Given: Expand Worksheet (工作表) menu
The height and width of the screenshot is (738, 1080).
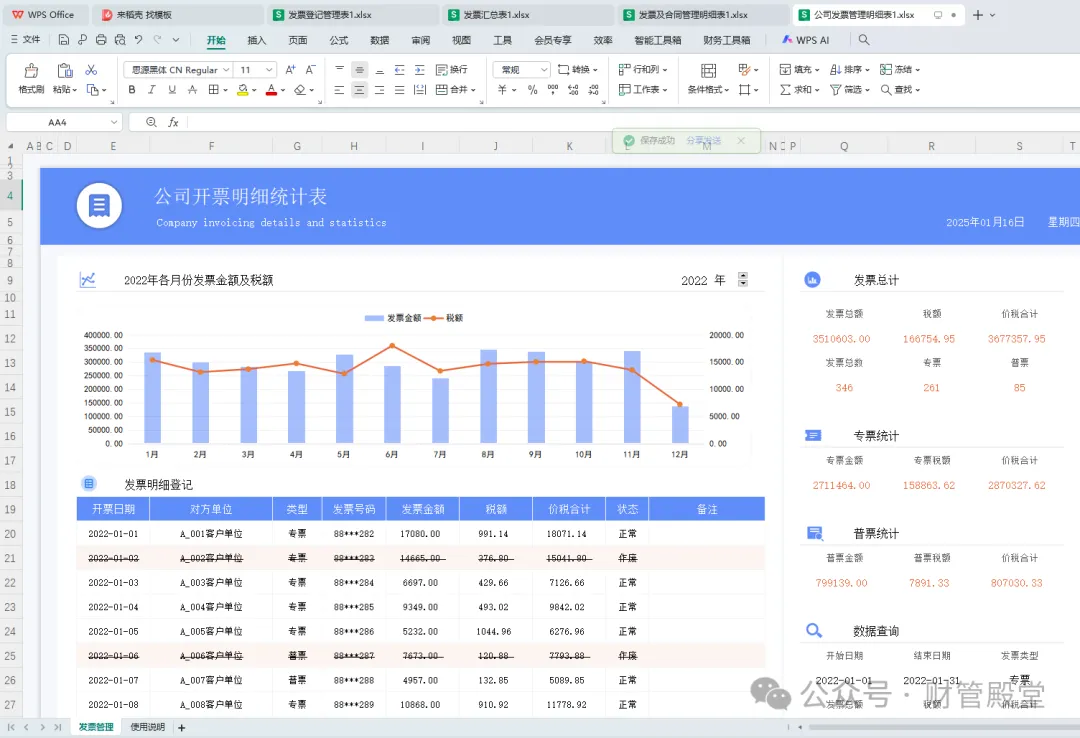Looking at the screenshot, I should [643, 90].
